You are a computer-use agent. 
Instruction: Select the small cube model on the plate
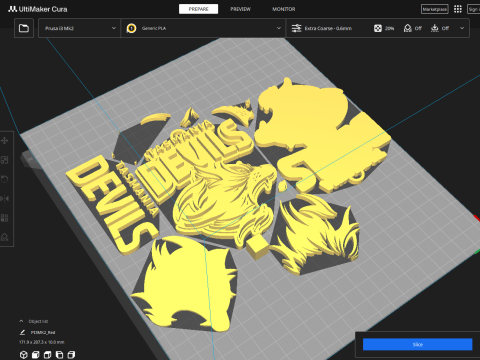point(257,247)
